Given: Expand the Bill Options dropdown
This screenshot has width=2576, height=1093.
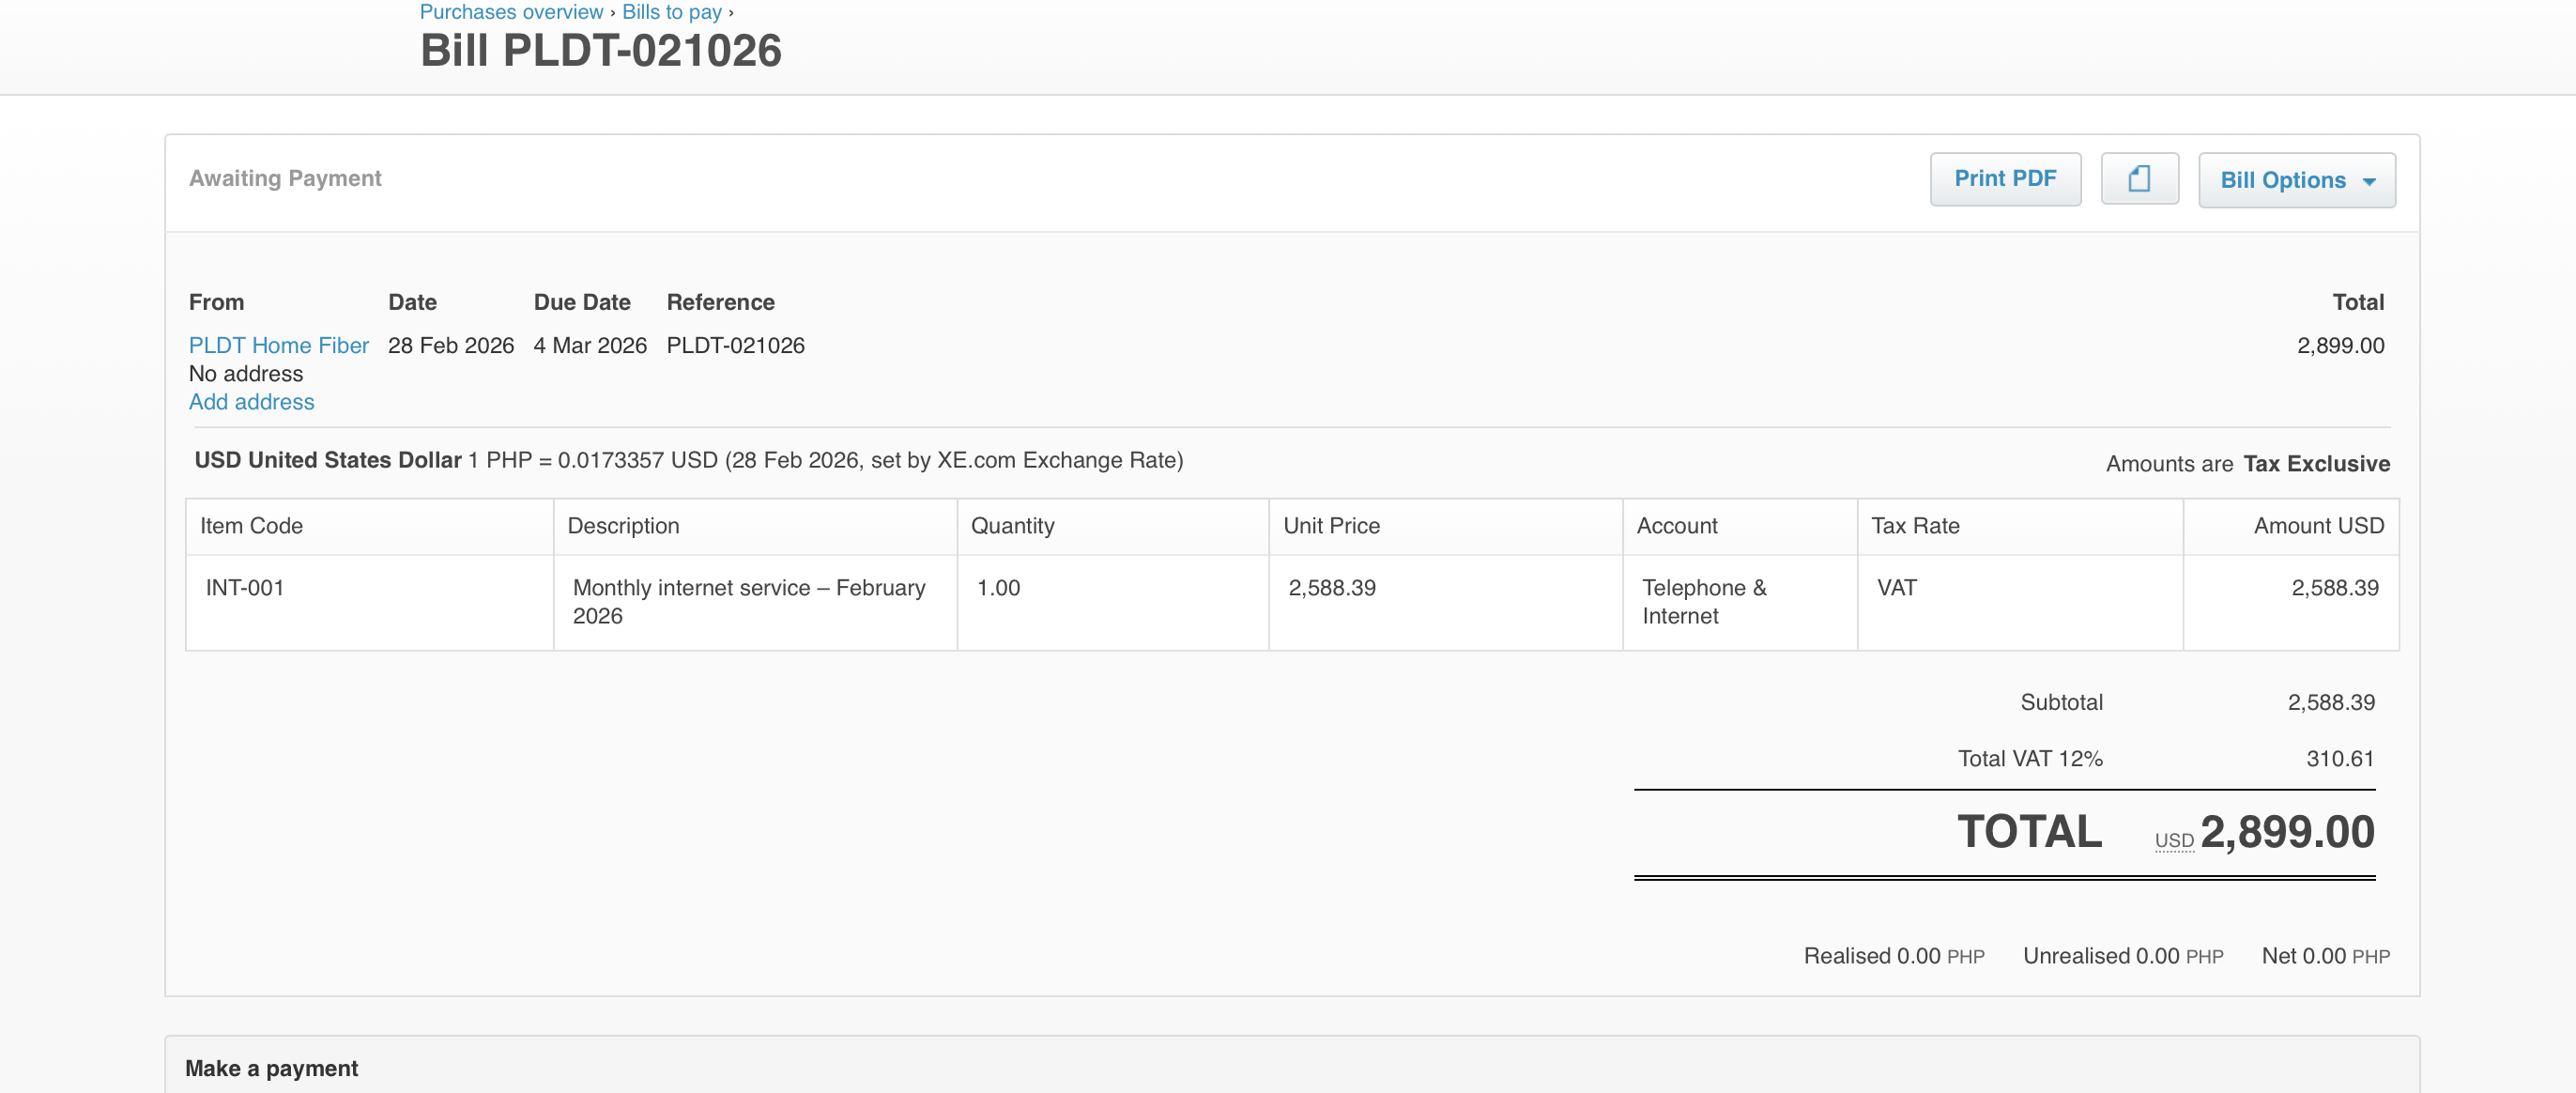Looking at the screenshot, I should tap(2296, 180).
